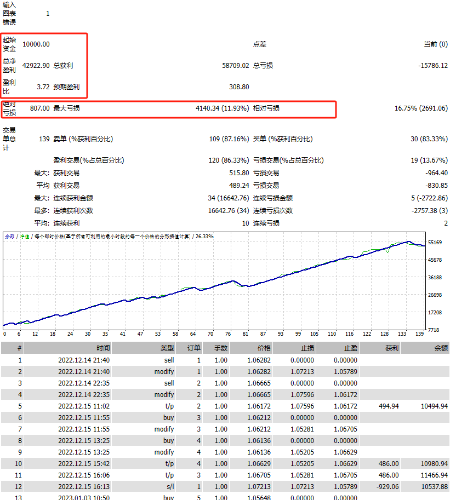Click time 2022.12.15 15:42
473x500 pixels.
point(84,463)
